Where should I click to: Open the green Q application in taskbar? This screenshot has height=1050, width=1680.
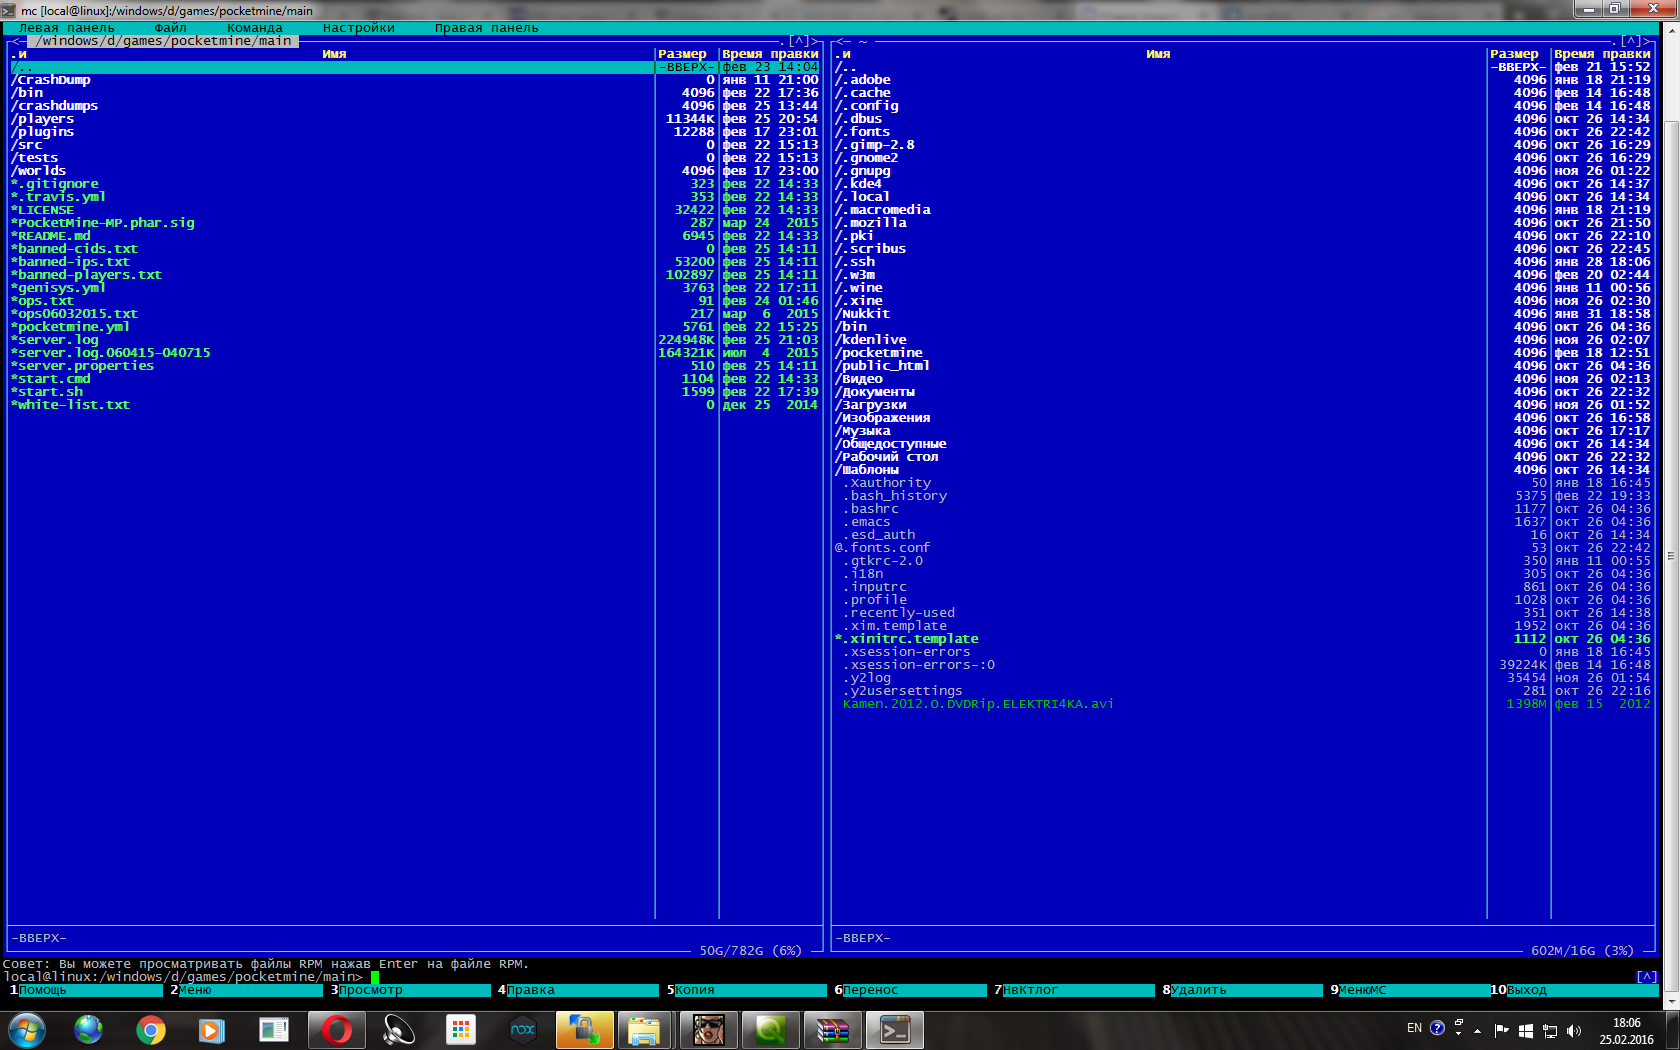[x=771, y=1030]
